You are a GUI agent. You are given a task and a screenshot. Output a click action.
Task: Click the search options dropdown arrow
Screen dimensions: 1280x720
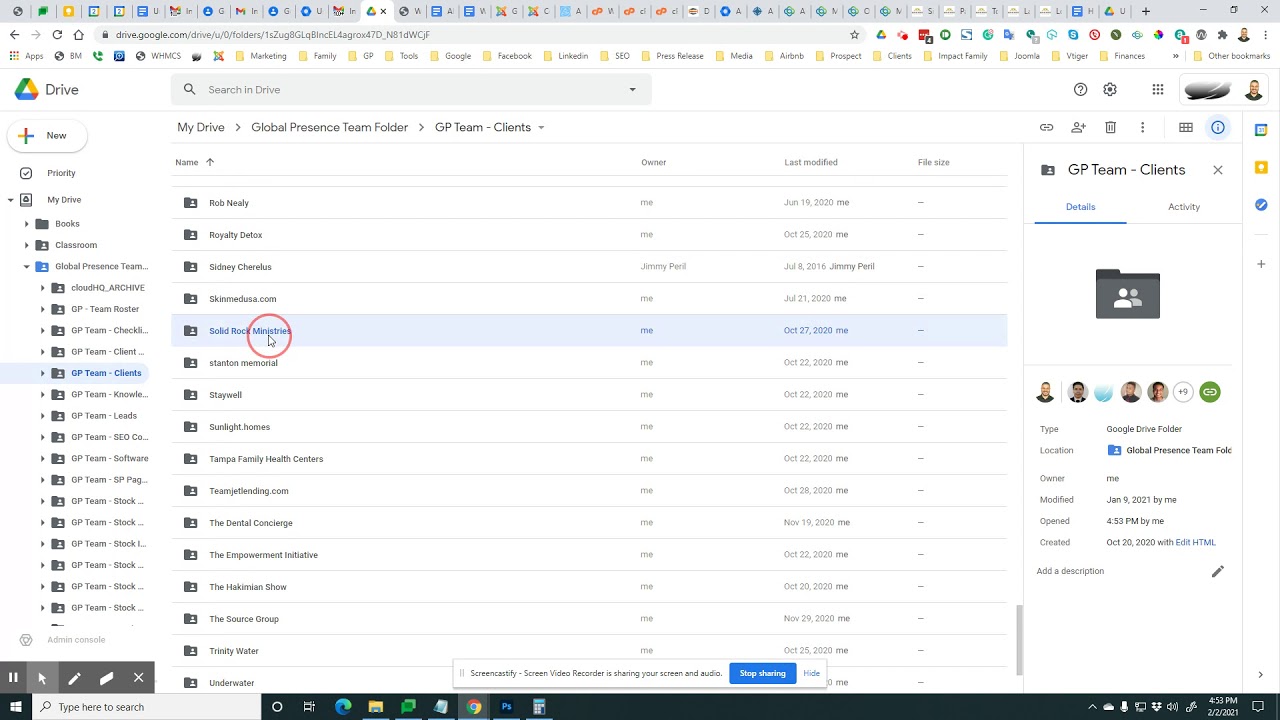coord(632,89)
